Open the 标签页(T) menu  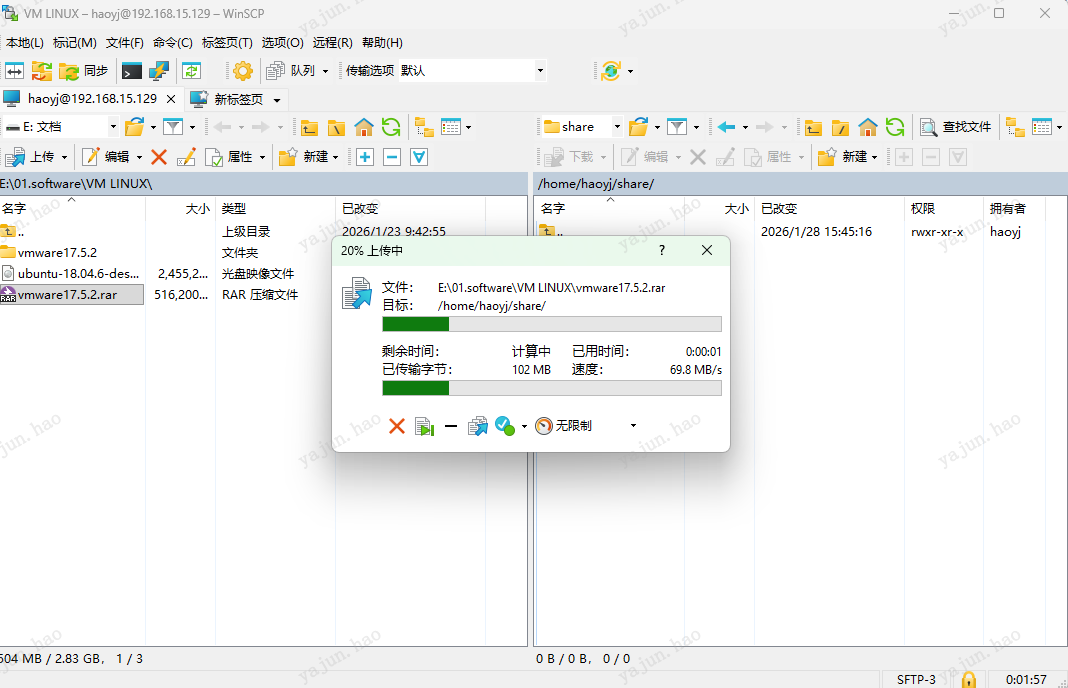pyautogui.click(x=227, y=42)
